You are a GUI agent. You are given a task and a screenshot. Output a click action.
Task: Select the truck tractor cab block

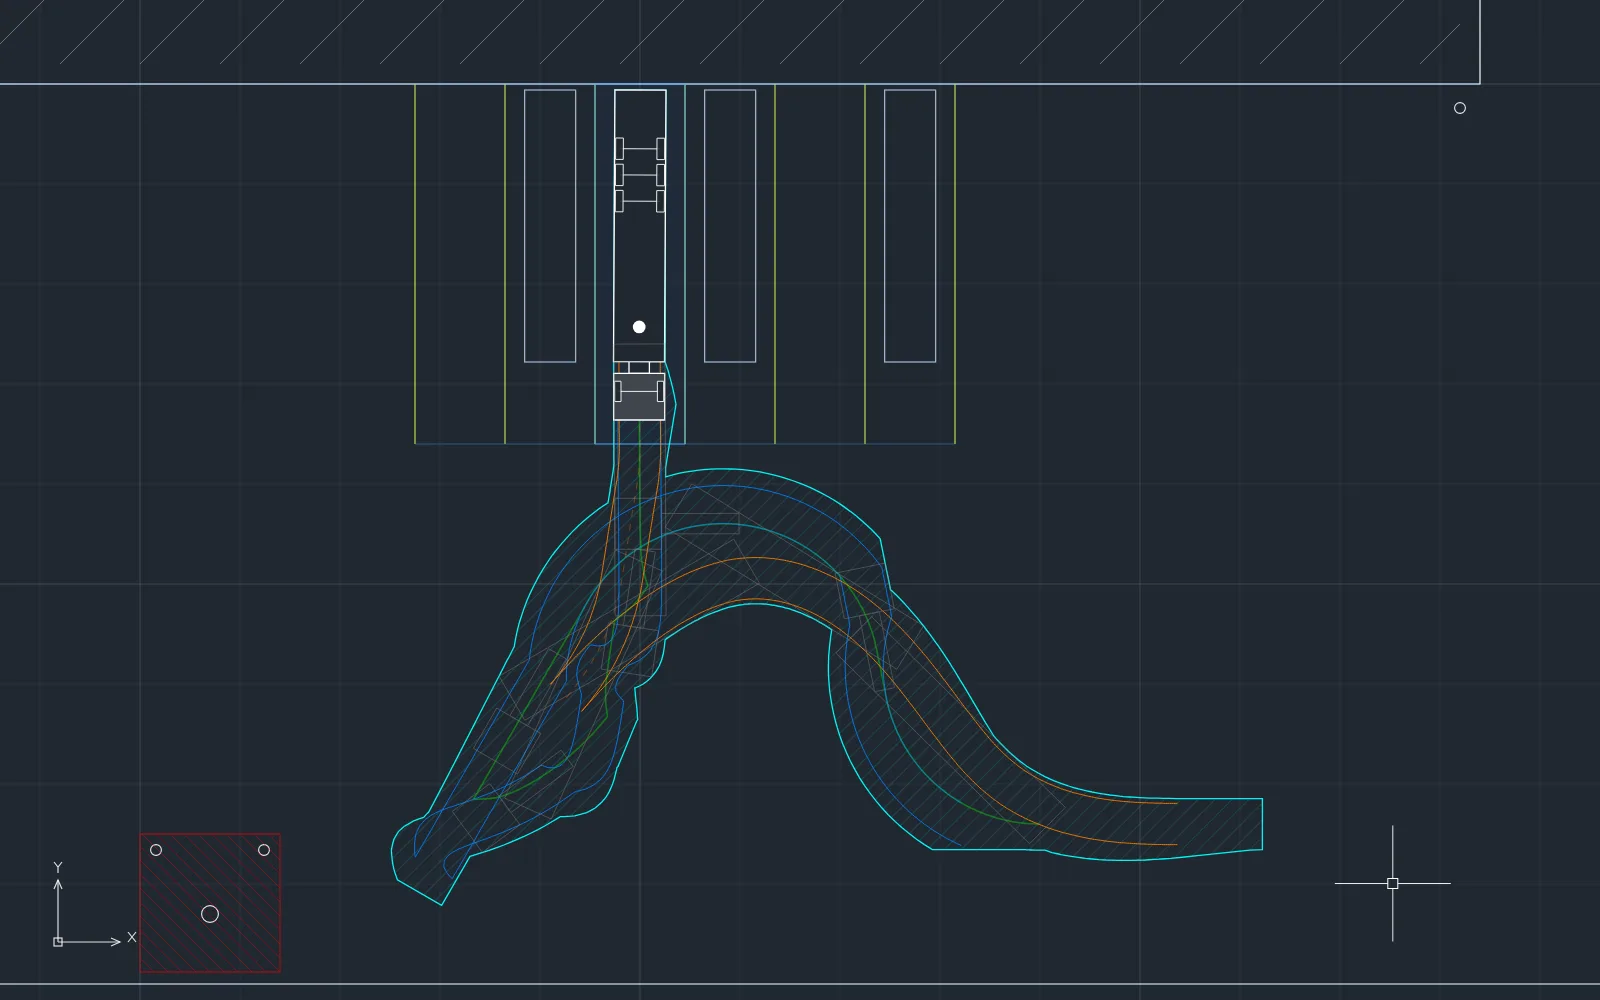(x=639, y=391)
